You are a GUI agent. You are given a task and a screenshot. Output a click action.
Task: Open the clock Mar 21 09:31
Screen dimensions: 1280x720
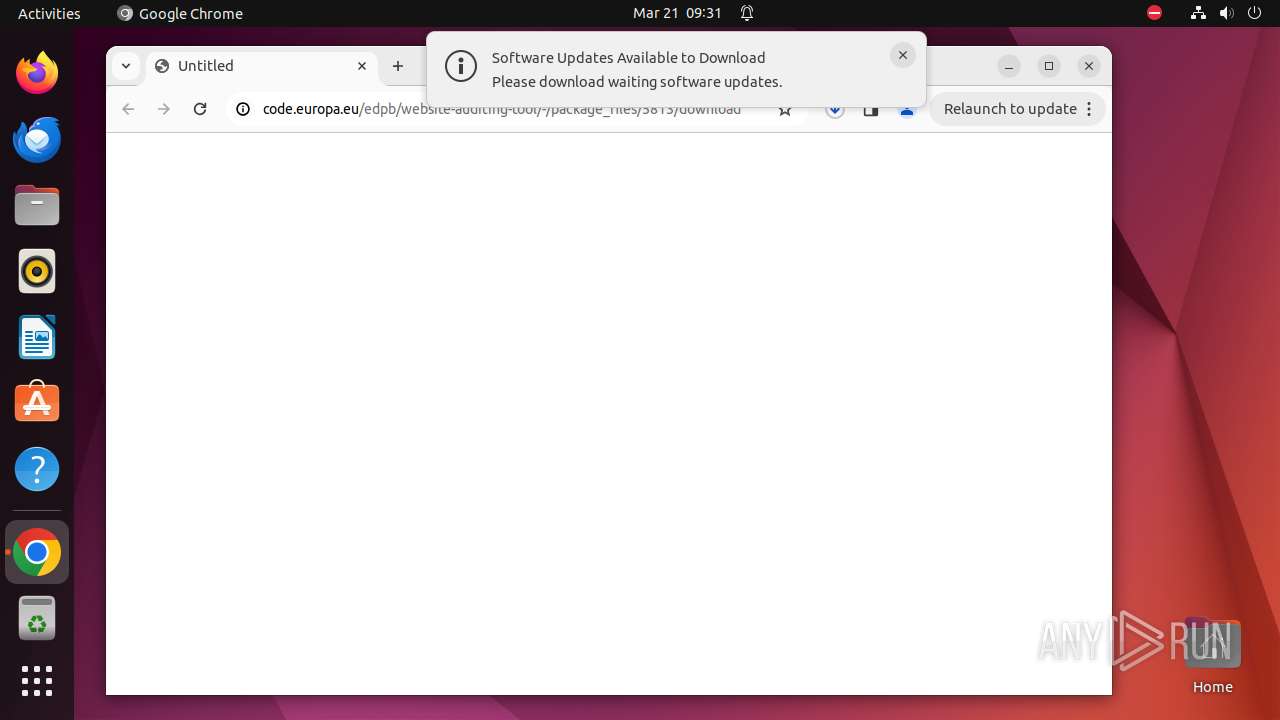point(677,13)
